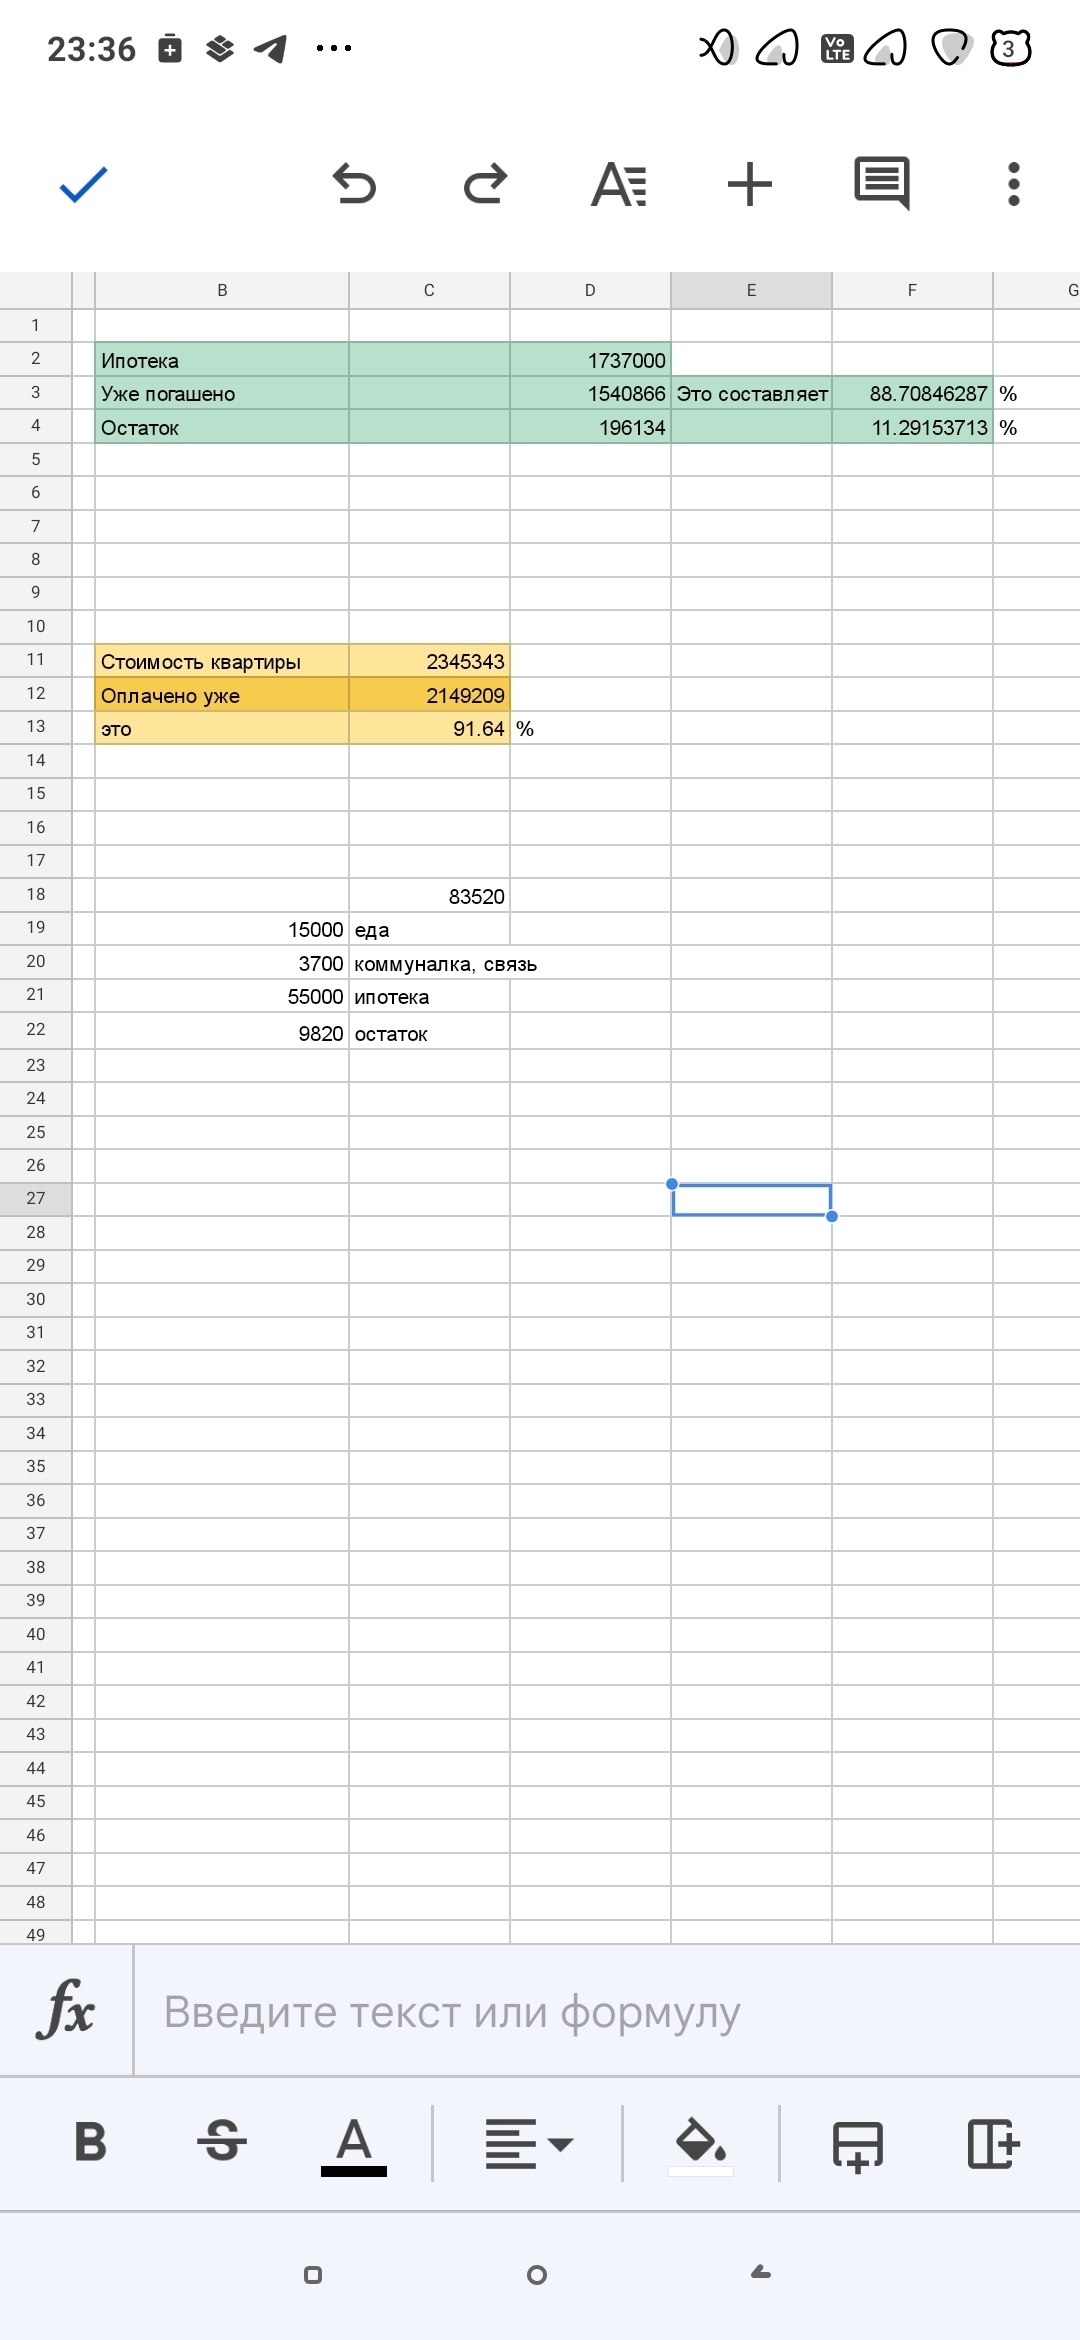Tap the blue checkmark to confirm edit
Viewport: 1080px width, 2340px height.
[x=83, y=185]
